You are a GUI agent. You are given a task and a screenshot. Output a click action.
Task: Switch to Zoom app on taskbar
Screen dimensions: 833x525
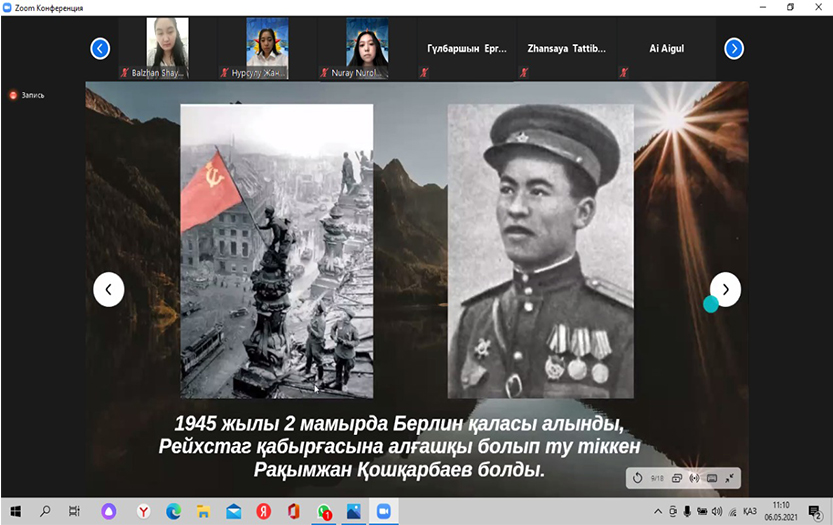point(384,511)
